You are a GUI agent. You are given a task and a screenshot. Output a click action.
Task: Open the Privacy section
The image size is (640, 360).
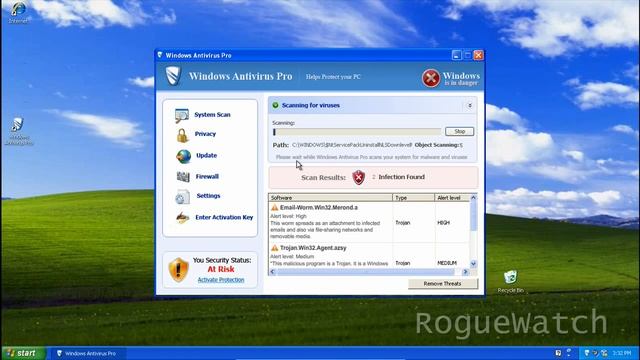(x=205, y=134)
